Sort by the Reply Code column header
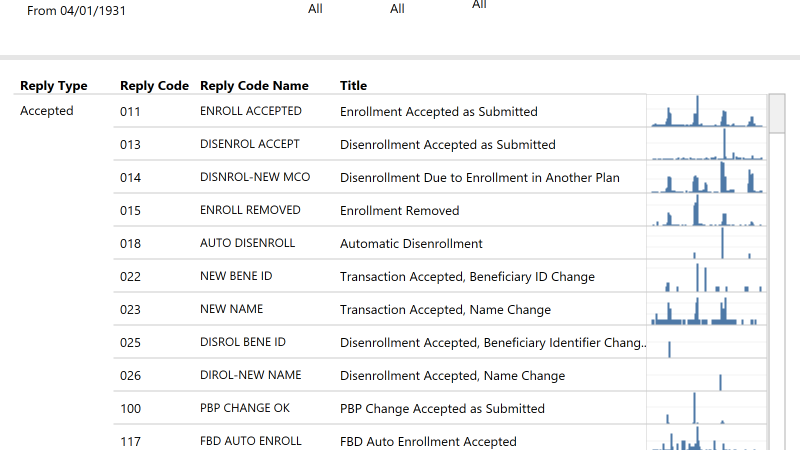This screenshot has width=800, height=450. pos(154,86)
